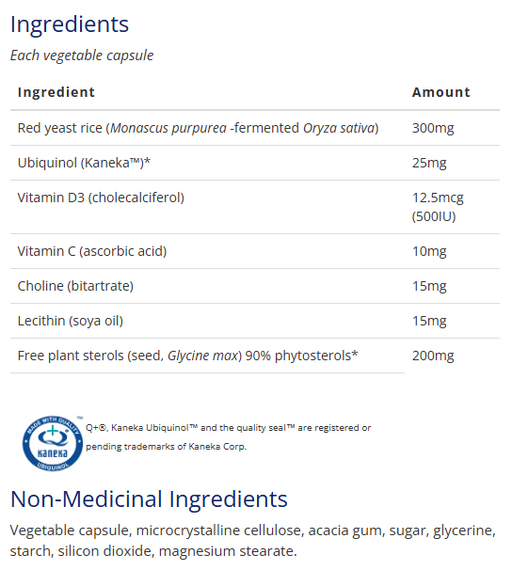Click the Kaneka trademark notice text
The height and width of the screenshot is (570, 512).
228,437
